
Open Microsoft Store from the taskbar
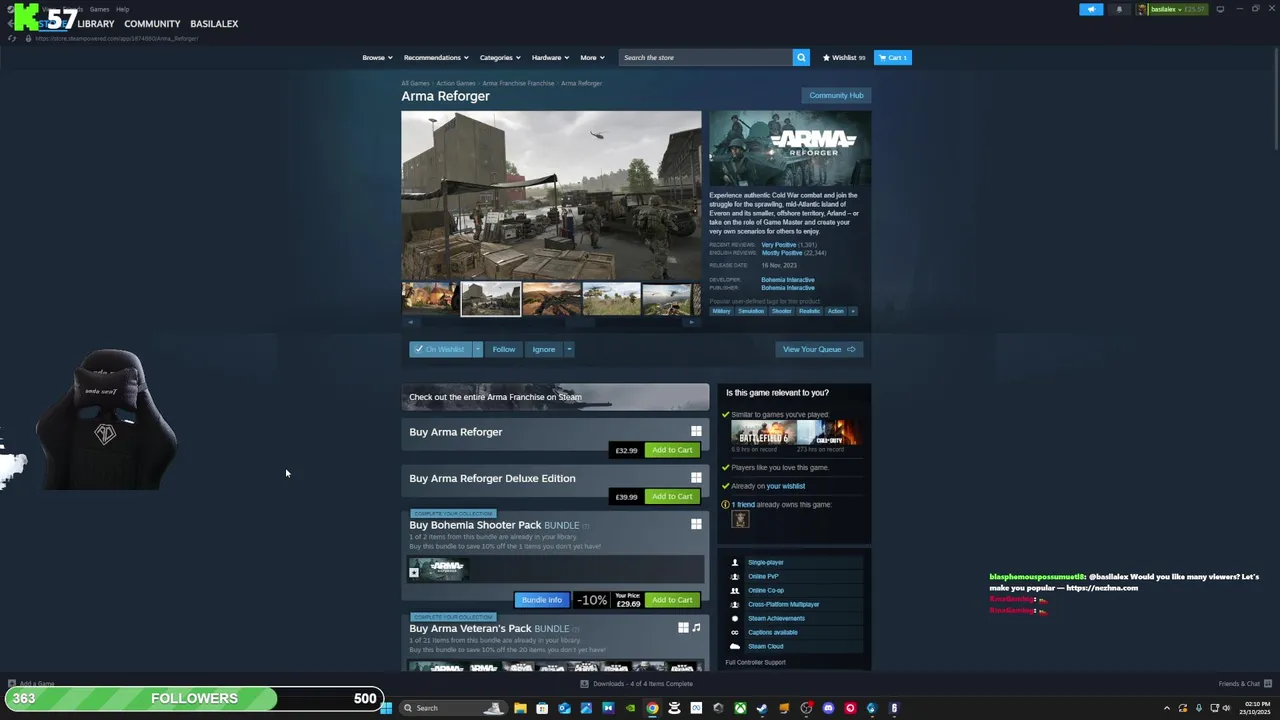click(x=542, y=708)
